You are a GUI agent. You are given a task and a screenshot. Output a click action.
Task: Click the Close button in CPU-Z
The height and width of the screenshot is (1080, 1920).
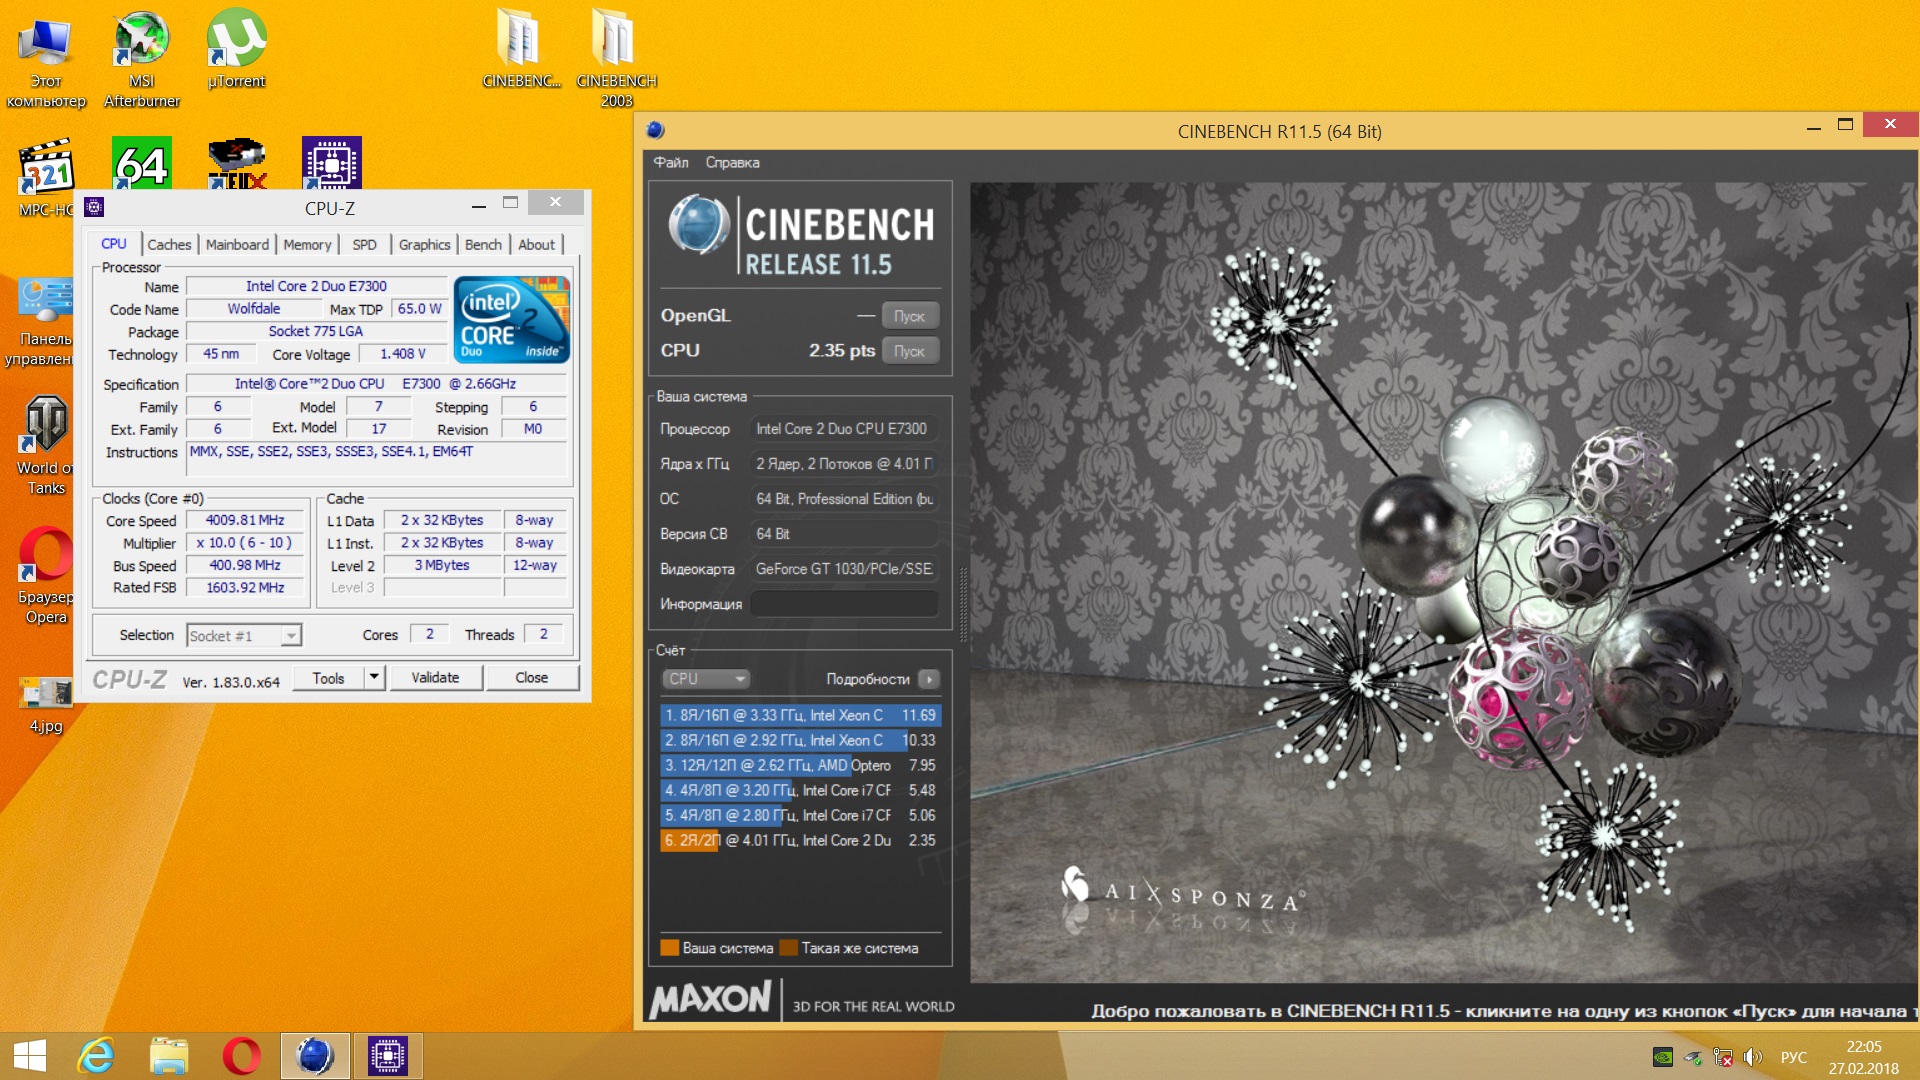coord(532,677)
